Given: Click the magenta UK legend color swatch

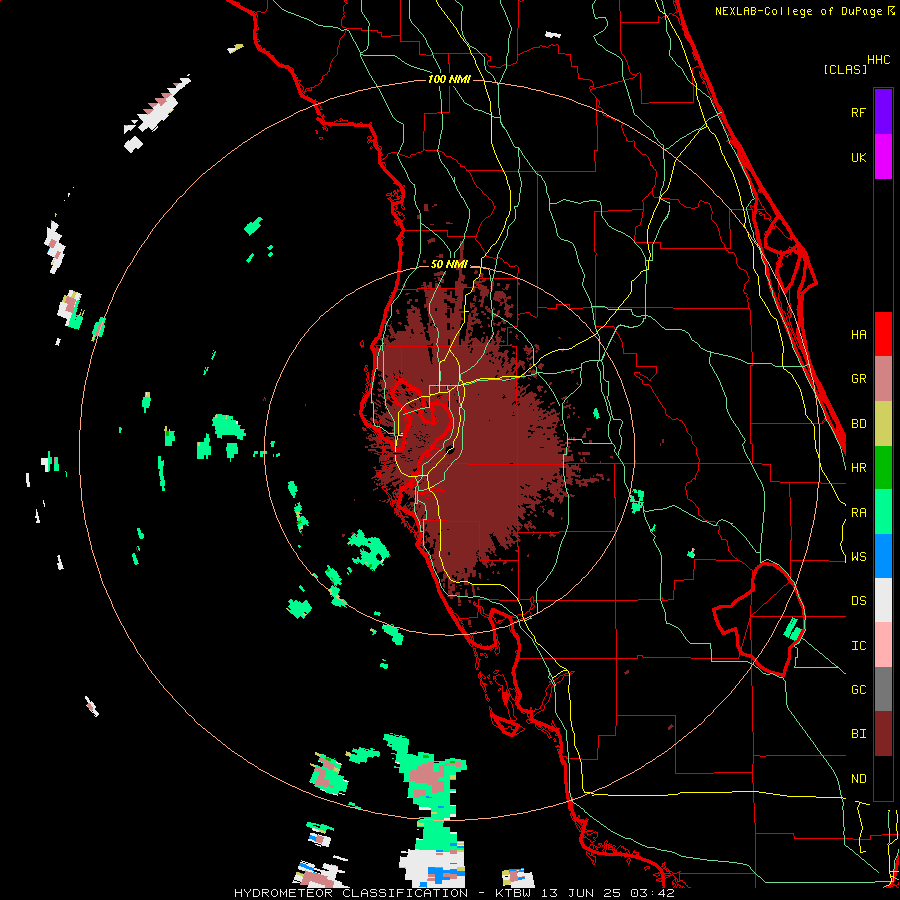Looking at the screenshot, I should 883,157.
